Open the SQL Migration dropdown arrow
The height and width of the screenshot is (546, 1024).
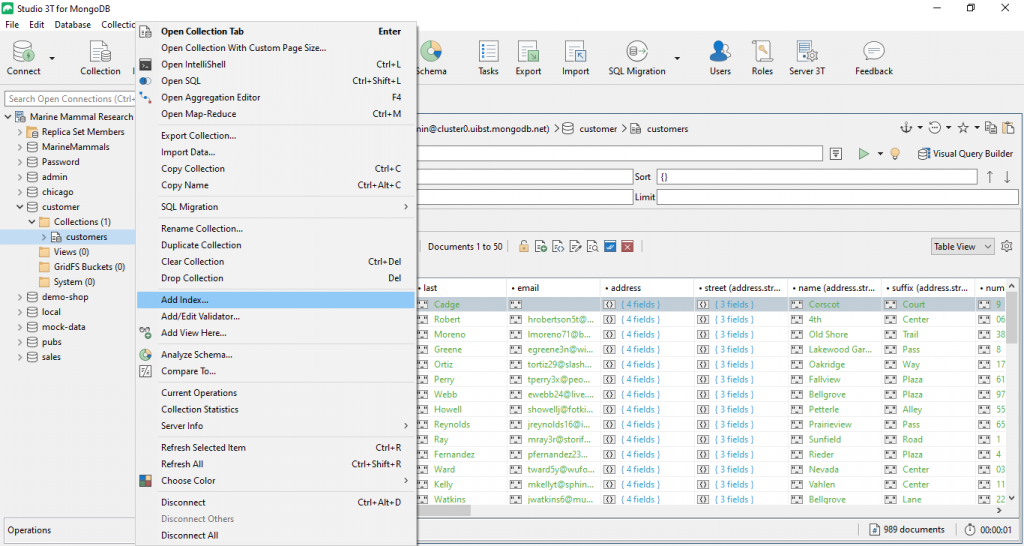coord(677,58)
